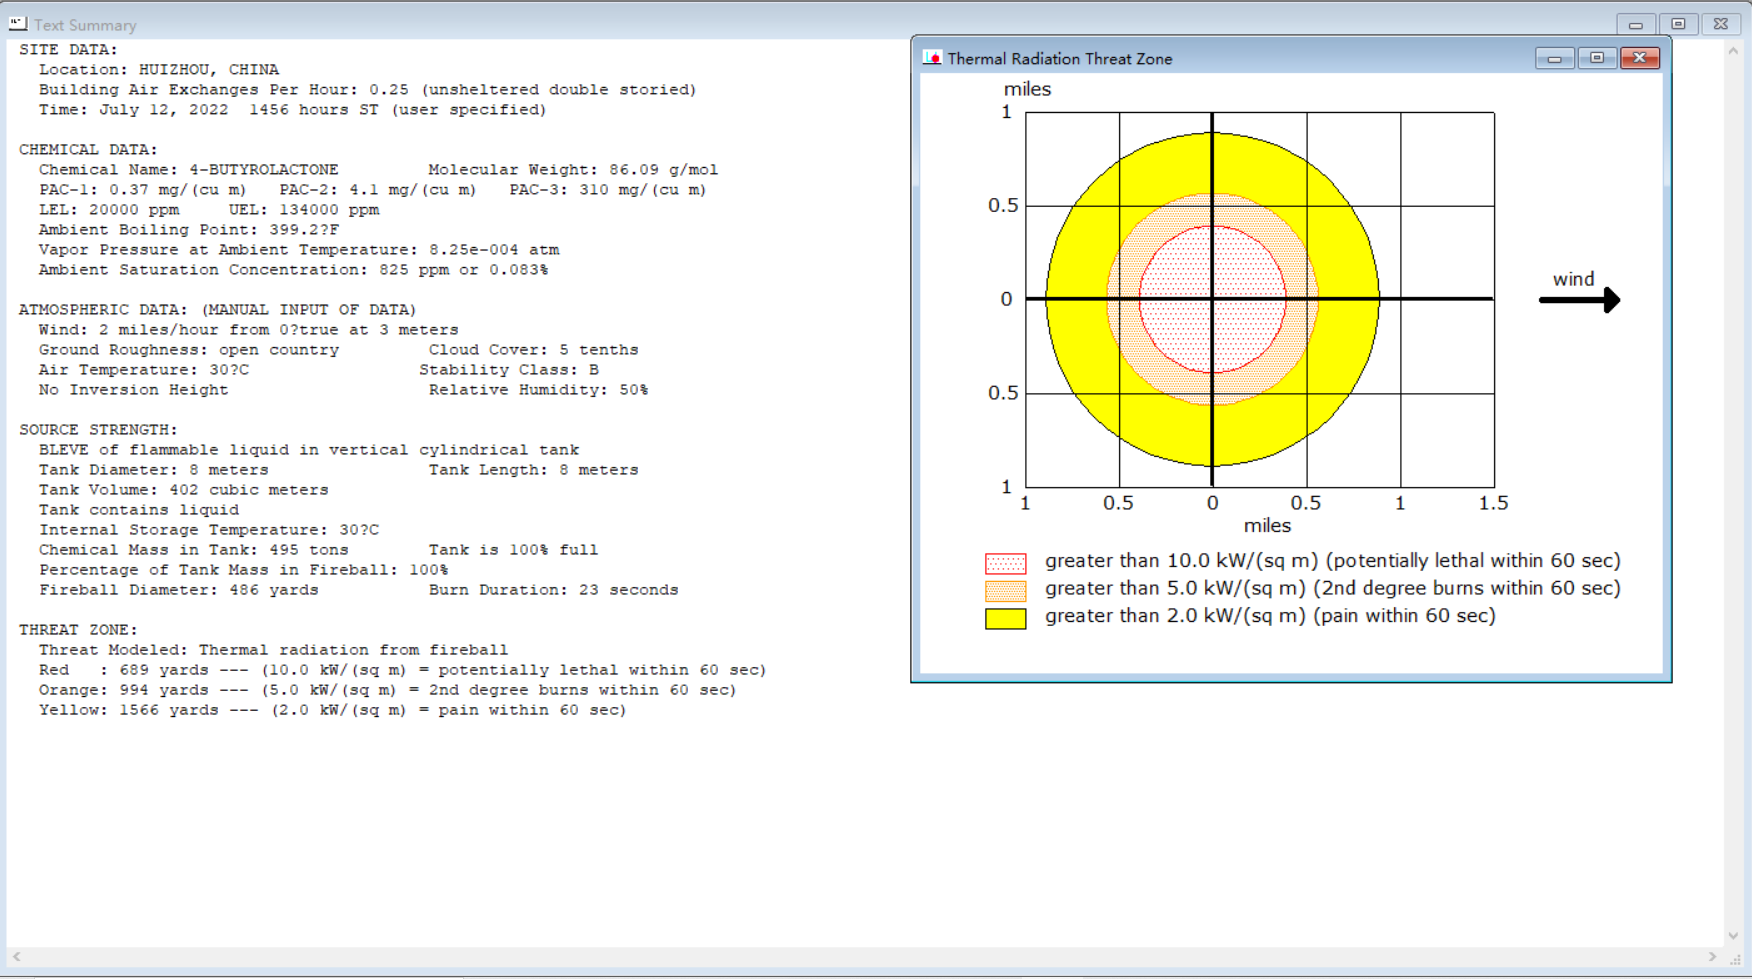The image size is (1752, 979).
Task: Click the "BLEVE of flammable liquid" line
Action: [309, 450]
